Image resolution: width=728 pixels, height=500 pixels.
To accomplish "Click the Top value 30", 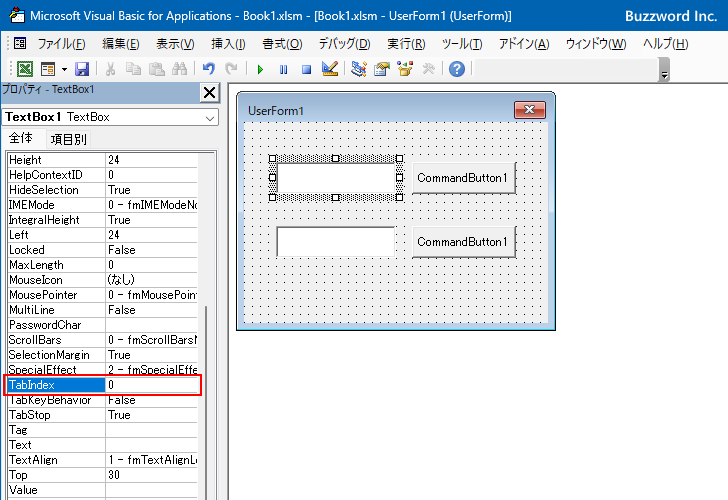I will pos(152,475).
